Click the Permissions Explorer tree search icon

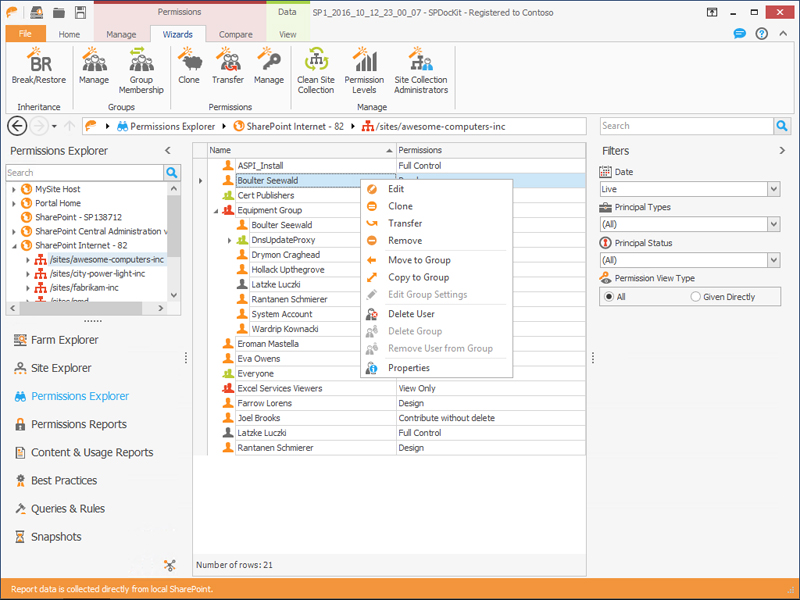point(172,172)
